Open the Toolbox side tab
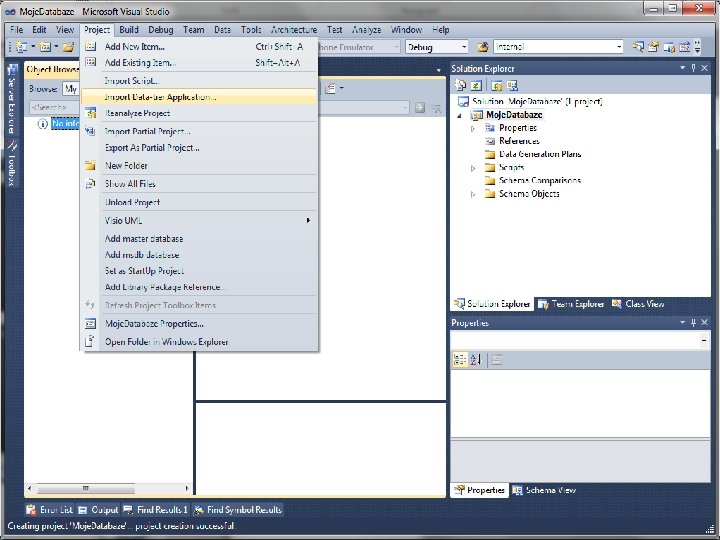 point(12,163)
